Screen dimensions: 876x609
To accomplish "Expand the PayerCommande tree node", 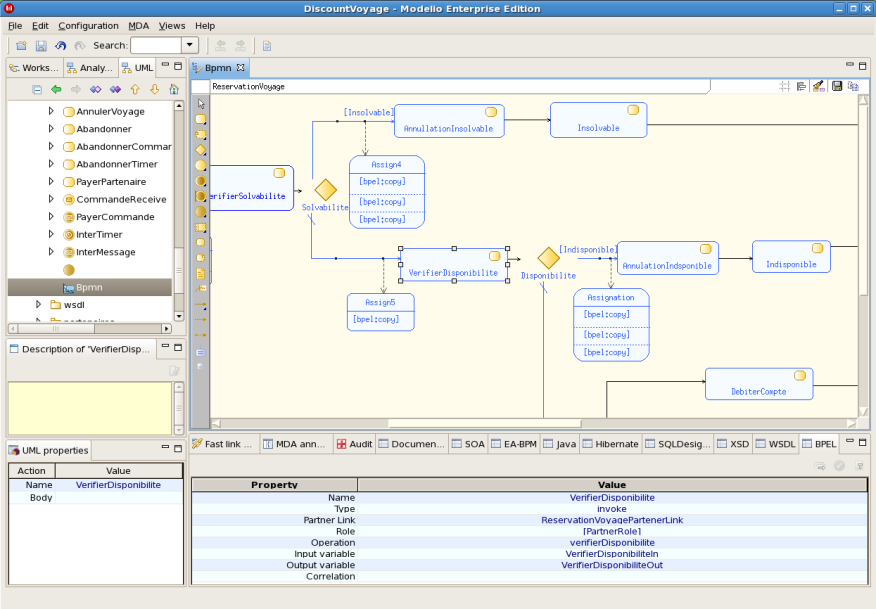I will coord(51,217).
